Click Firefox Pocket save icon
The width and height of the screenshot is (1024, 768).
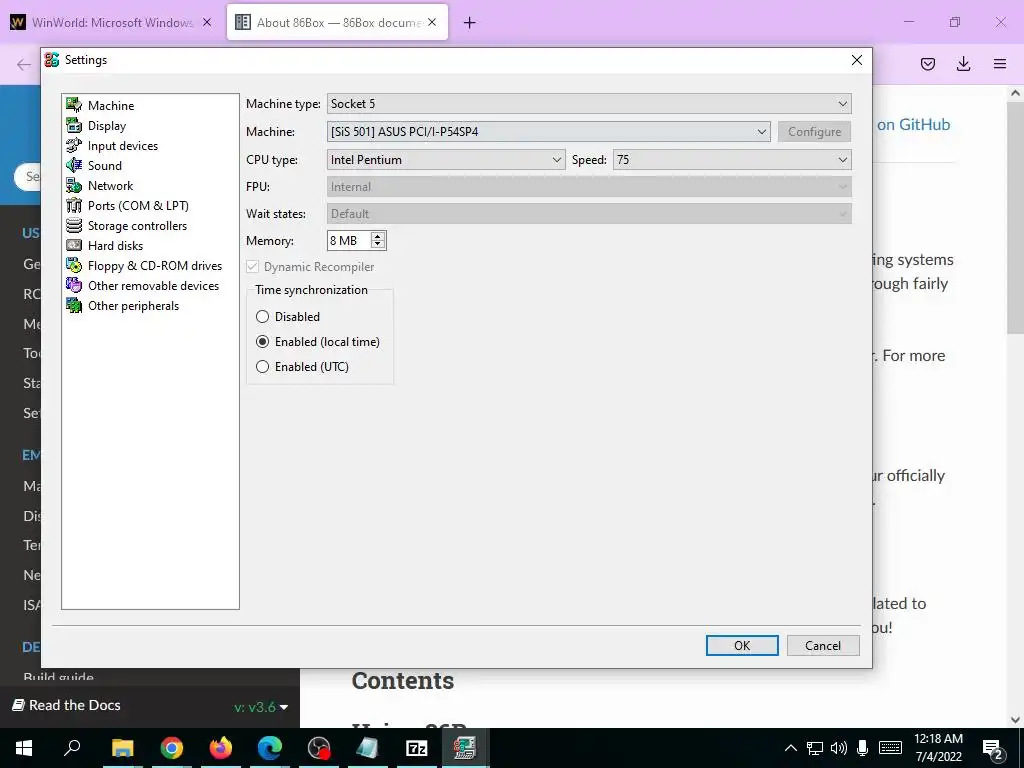pyautogui.click(x=928, y=64)
